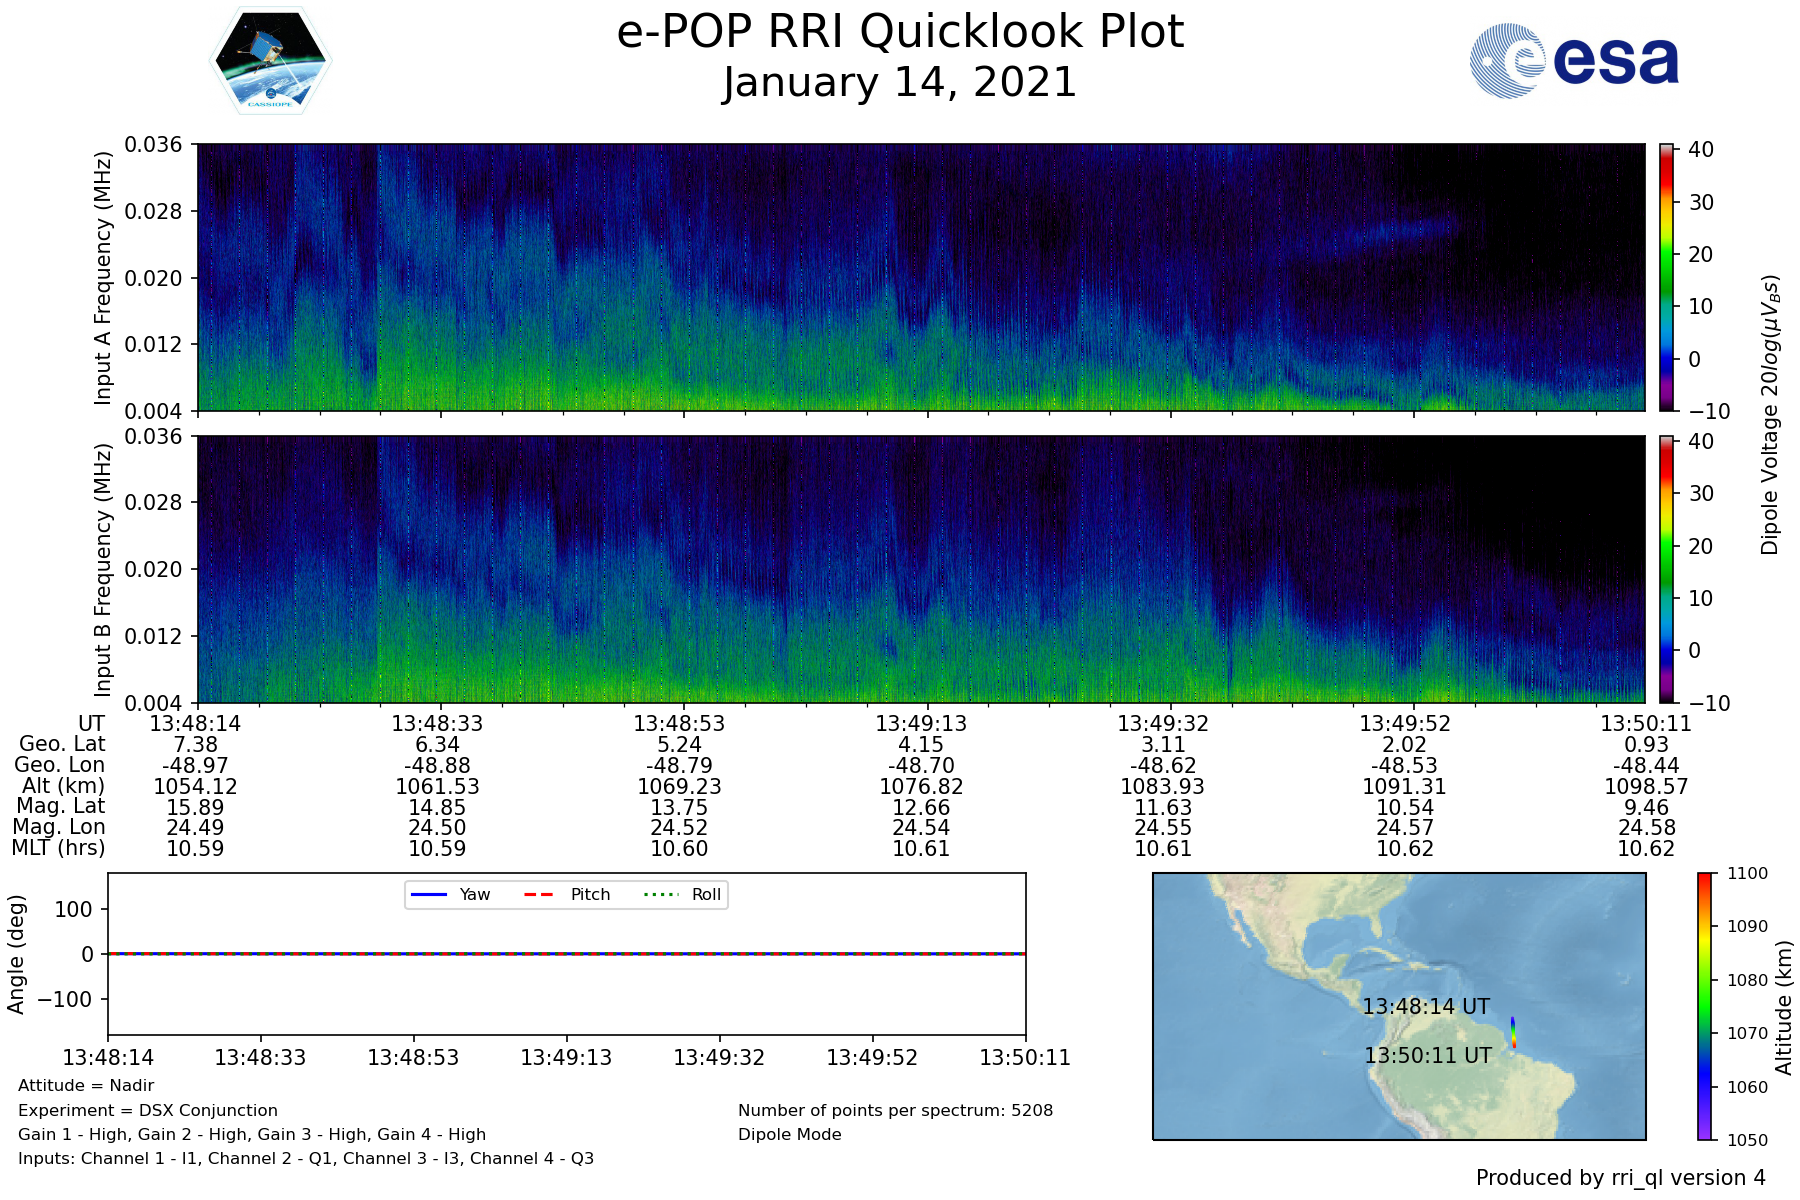Click the South America map thumbnail
This screenshot has height=1200, width=1800.
click(1398, 1006)
